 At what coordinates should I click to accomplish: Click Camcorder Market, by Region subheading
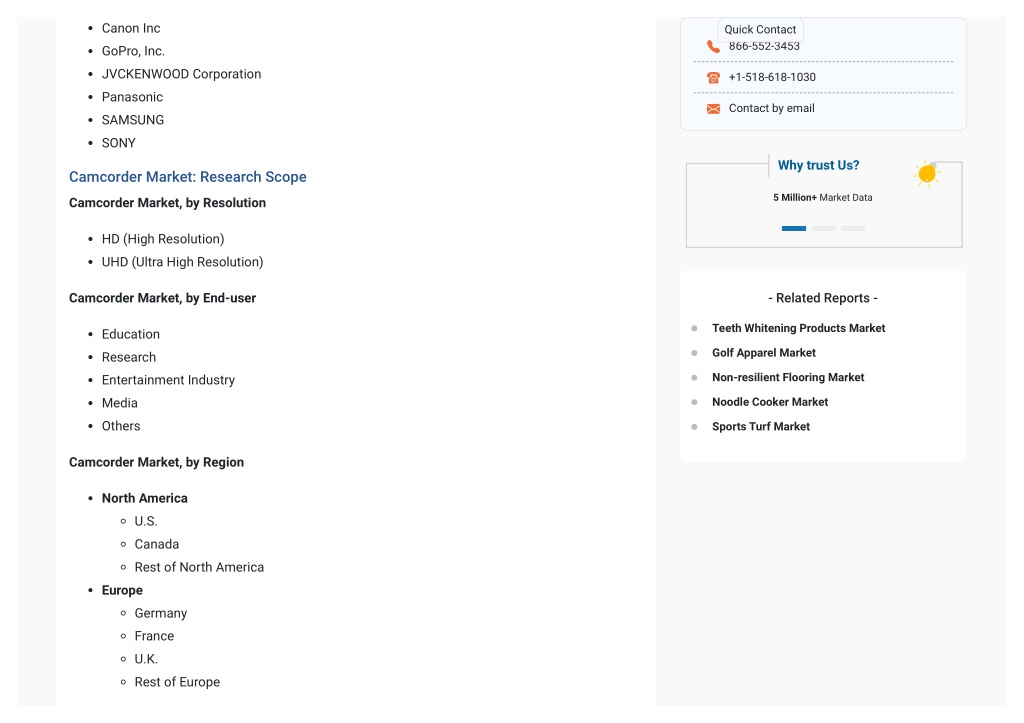click(157, 462)
